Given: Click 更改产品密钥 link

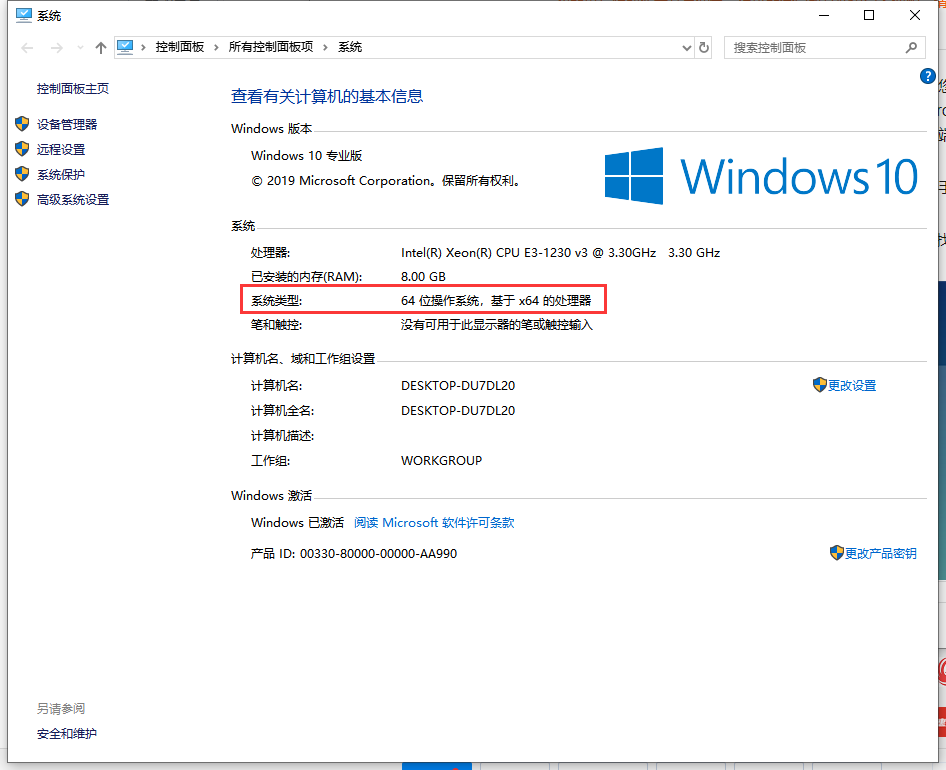Looking at the screenshot, I should (880, 553).
